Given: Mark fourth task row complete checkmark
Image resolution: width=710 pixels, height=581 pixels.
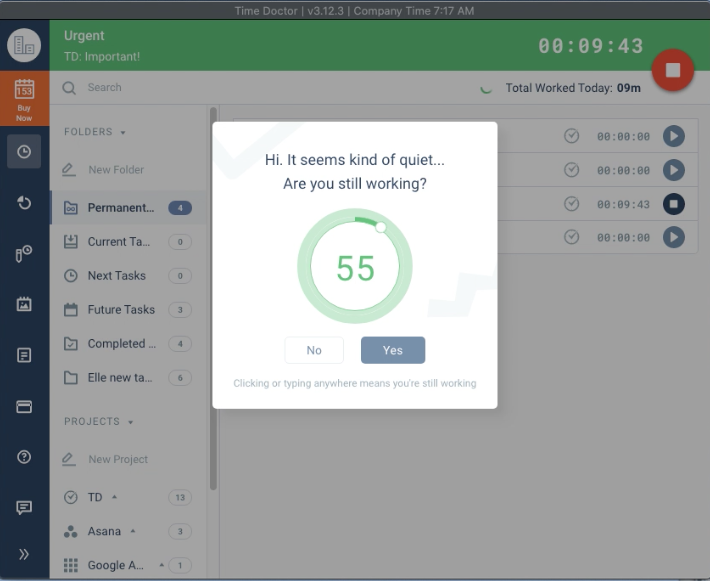Looking at the screenshot, I should (571, 237).
